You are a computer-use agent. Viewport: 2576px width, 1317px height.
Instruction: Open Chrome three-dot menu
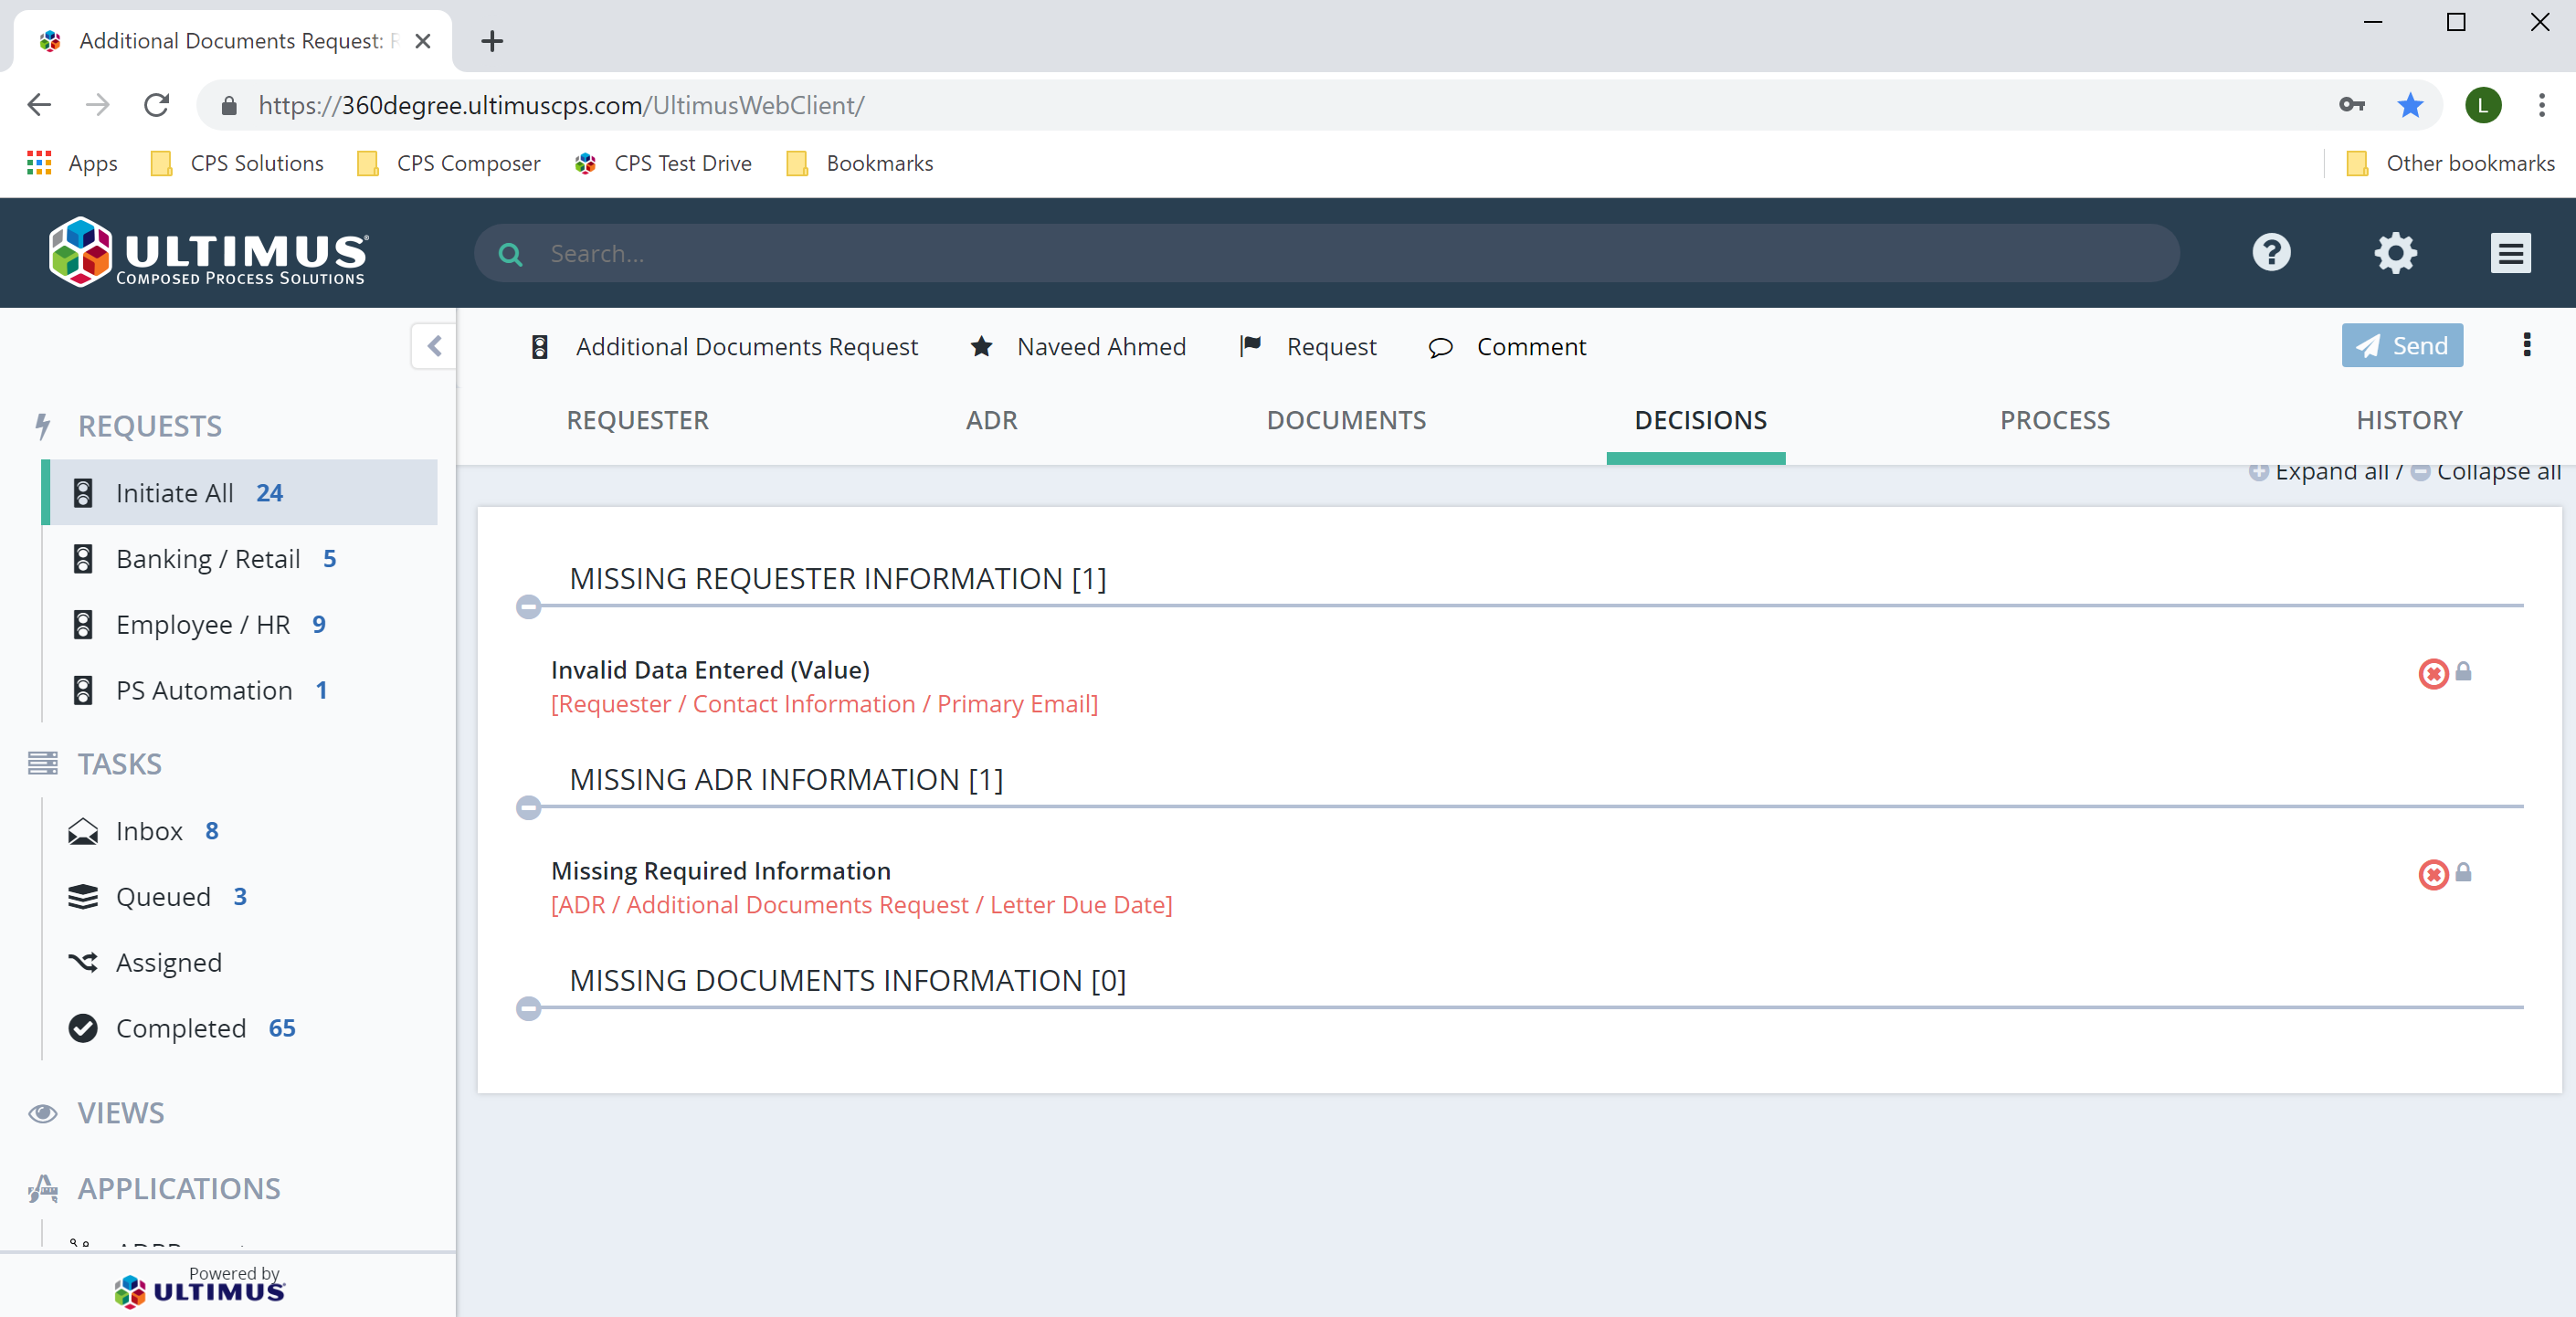(2541, 105)
